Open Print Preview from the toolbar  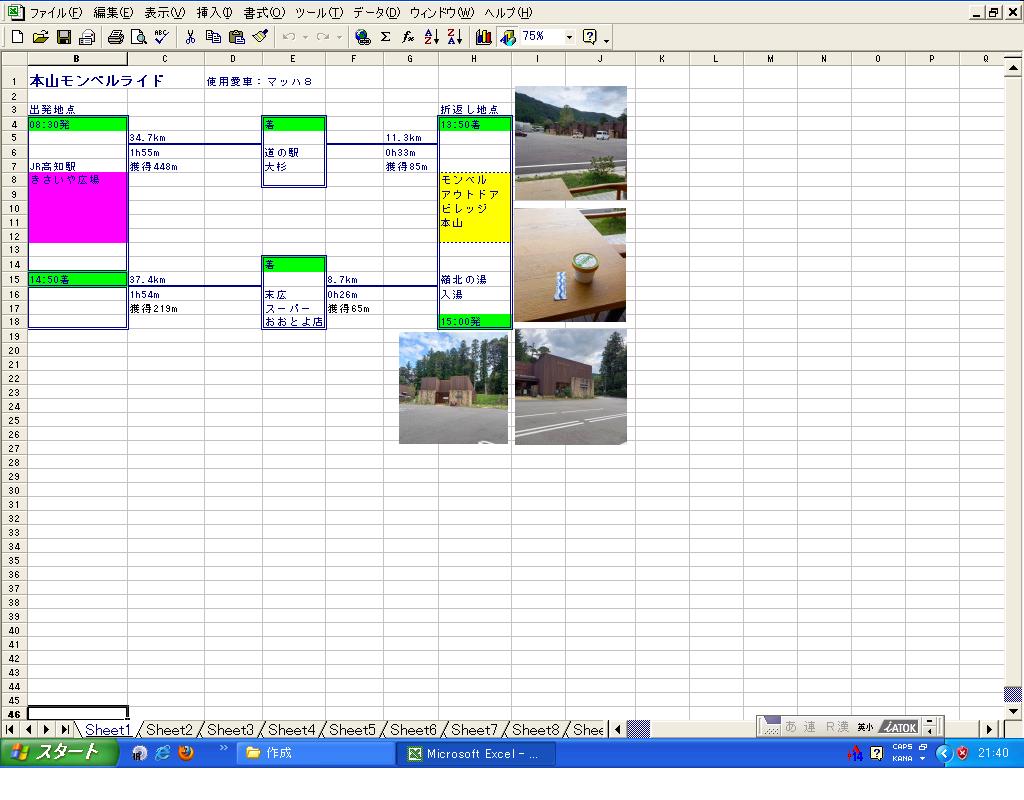click(x=139, y=37)
